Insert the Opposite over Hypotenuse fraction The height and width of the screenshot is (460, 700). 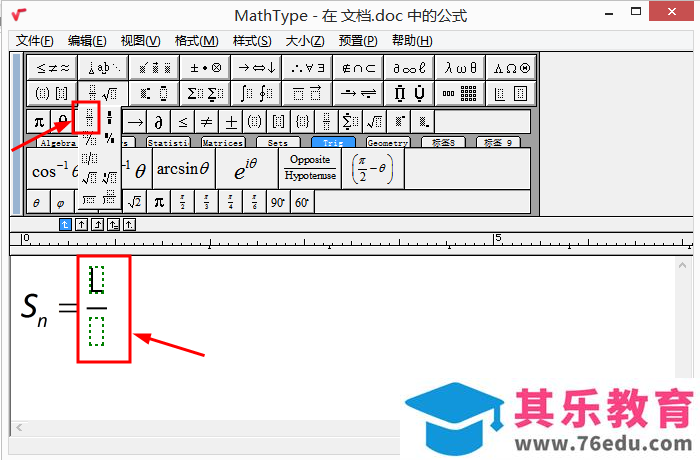pyautogui.click(x=310, y=169)
